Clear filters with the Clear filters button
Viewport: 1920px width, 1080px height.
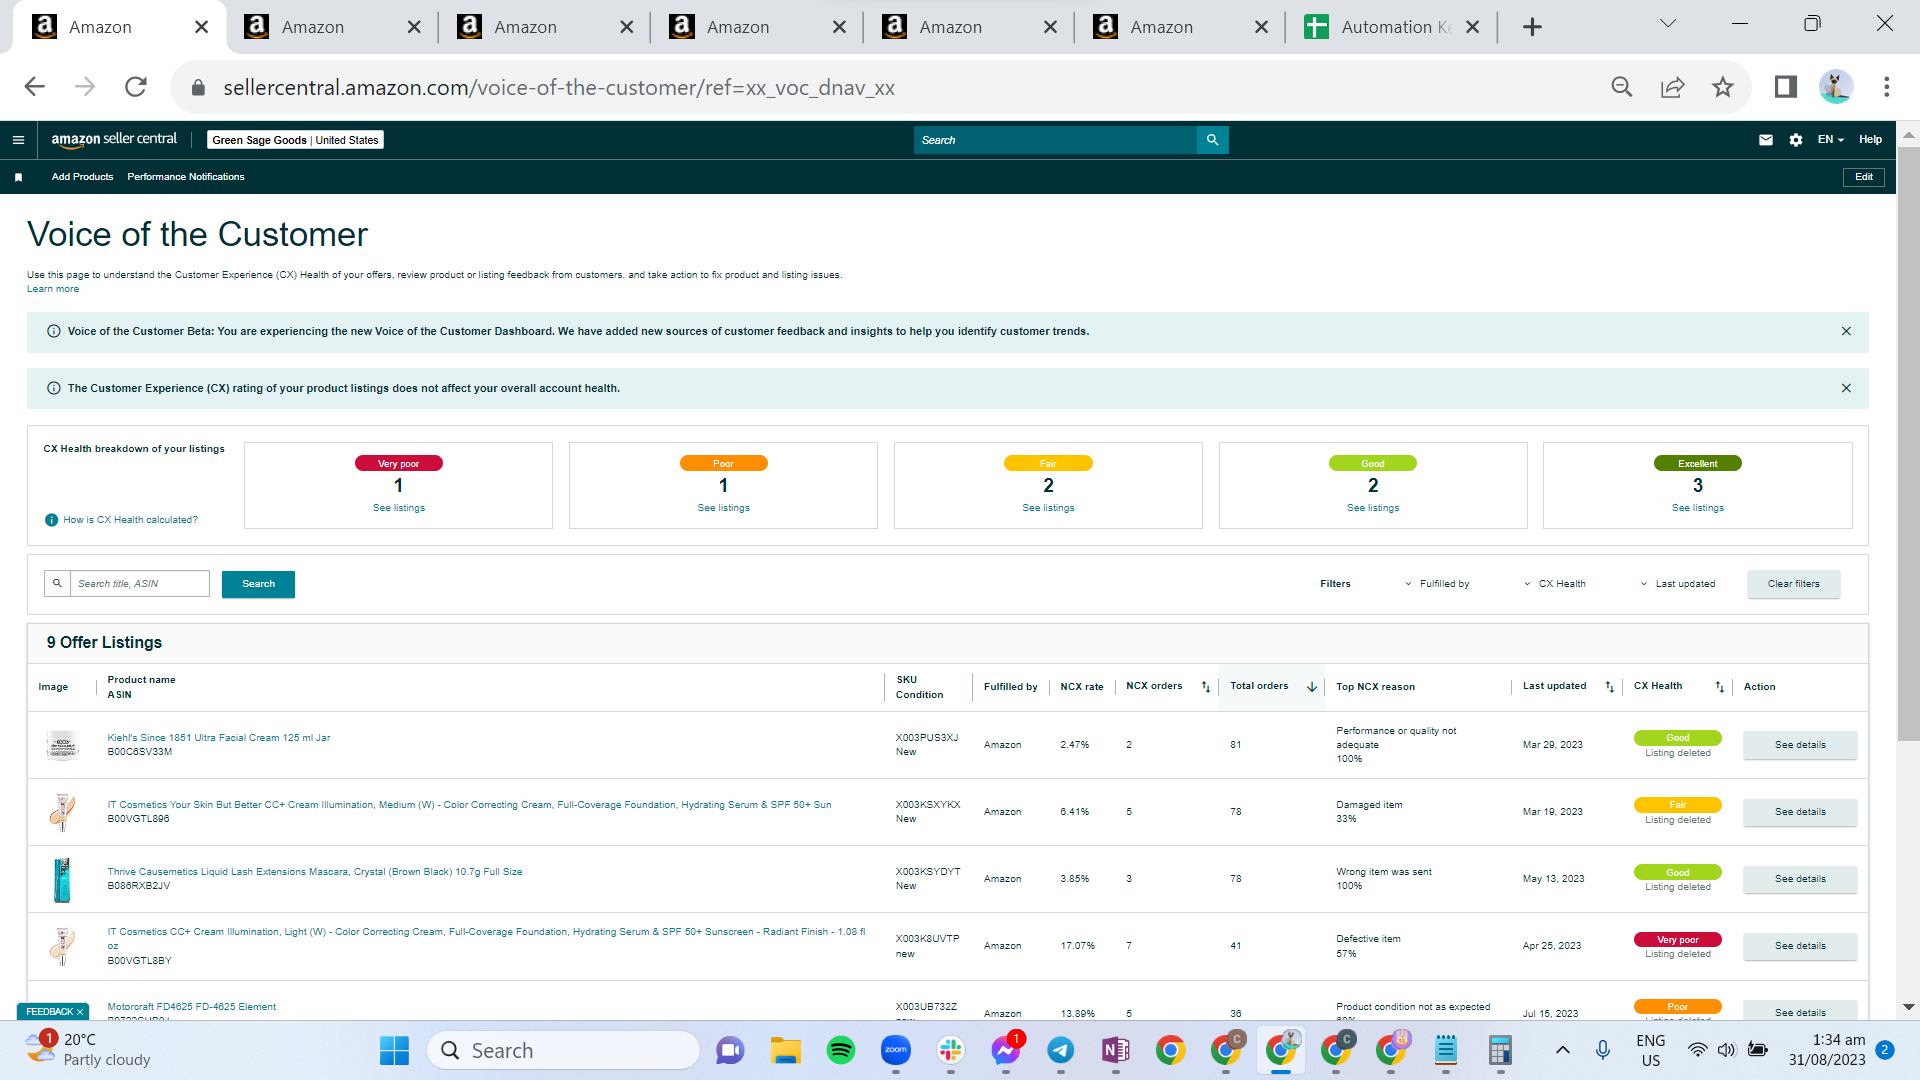point(1794,584)
